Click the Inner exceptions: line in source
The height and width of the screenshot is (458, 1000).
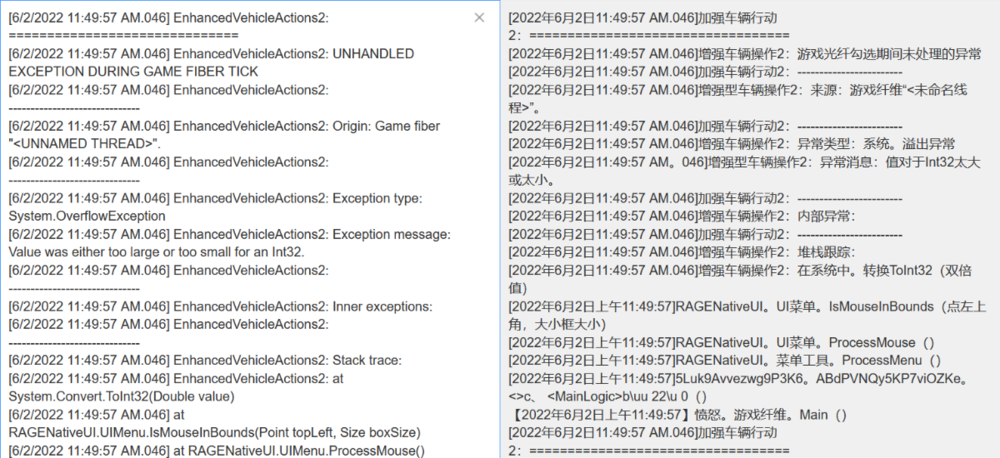[220, 307]
